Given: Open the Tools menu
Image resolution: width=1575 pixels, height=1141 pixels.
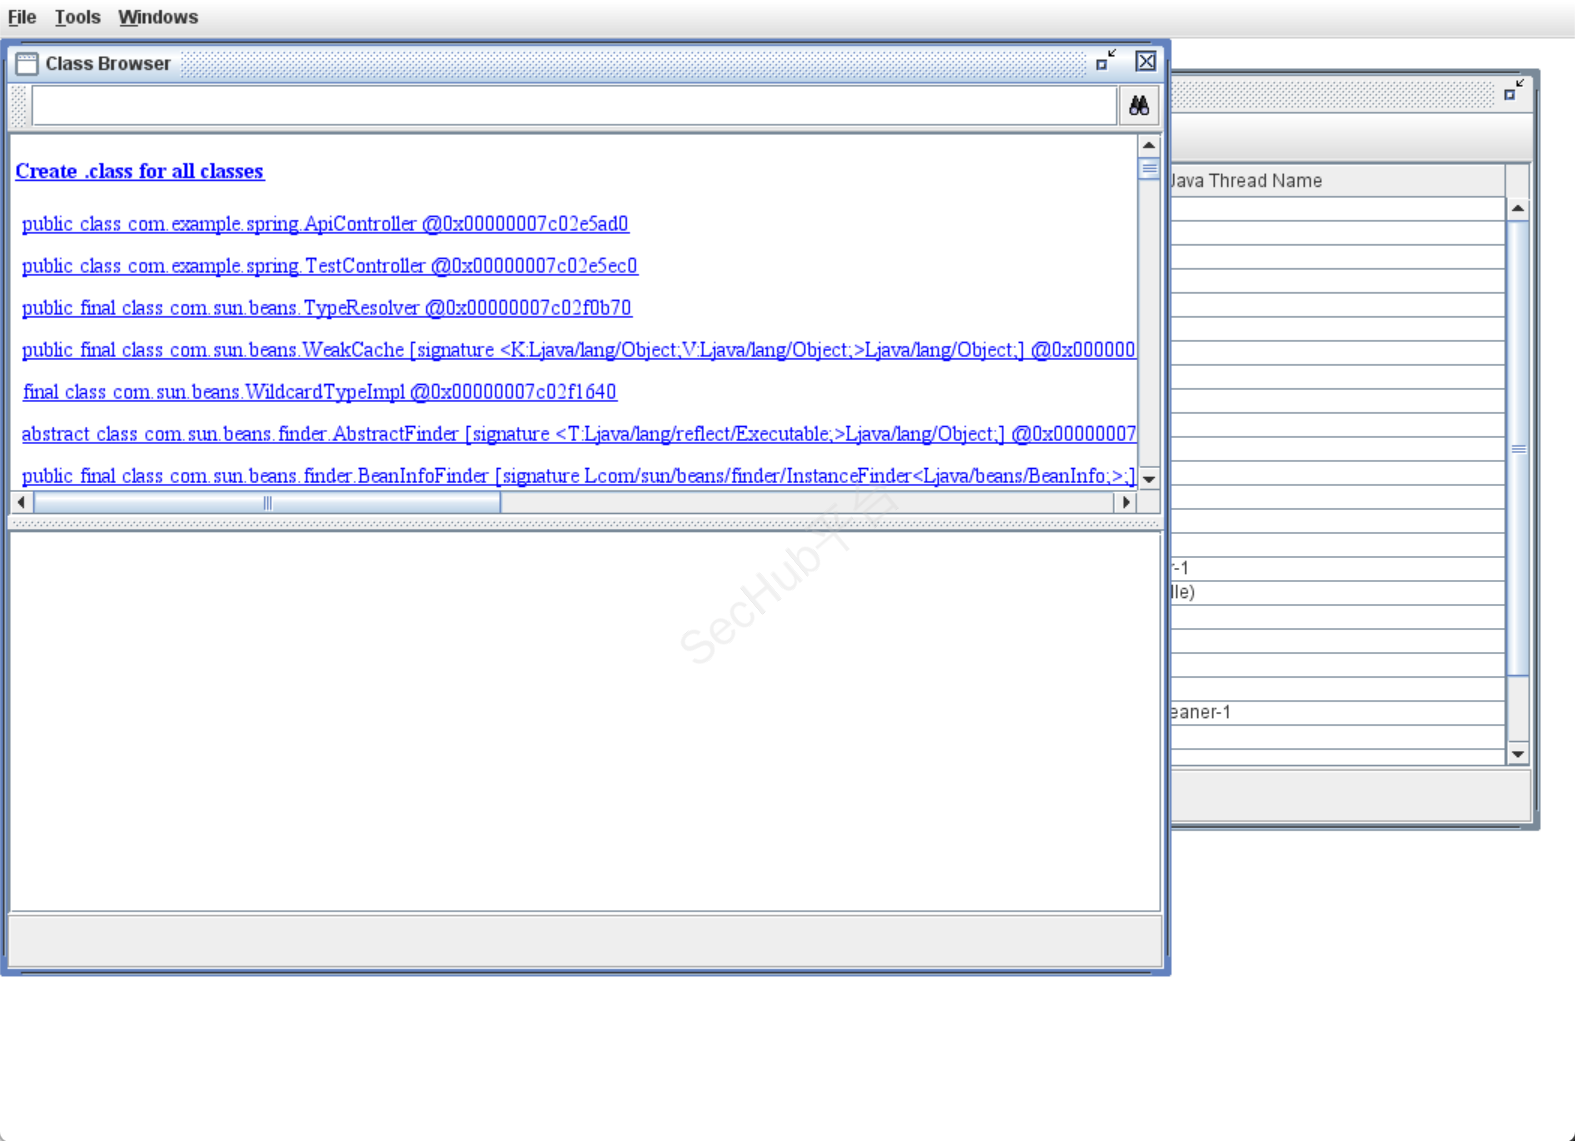Looking at the screenshot, I should pyautogui.click(x=77, y=17).
